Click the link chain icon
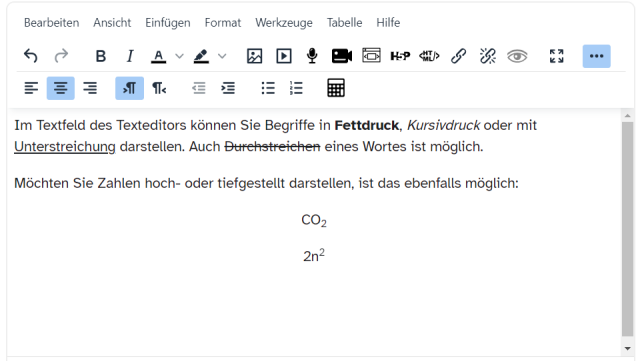The image size is (640, 361). tap(458, 56)
